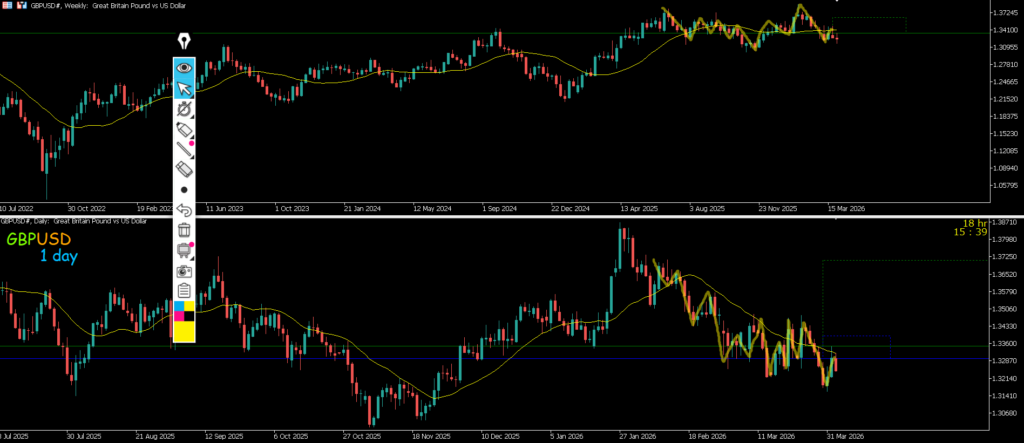Choose the straight line drawing tool

click(184, 149)
